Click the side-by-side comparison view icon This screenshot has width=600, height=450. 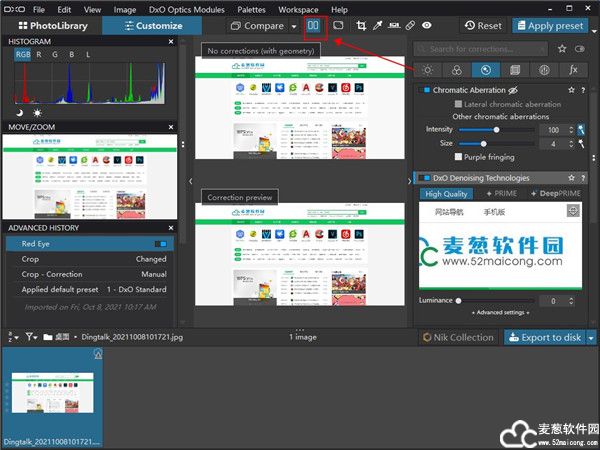click(x=317, y=25)
